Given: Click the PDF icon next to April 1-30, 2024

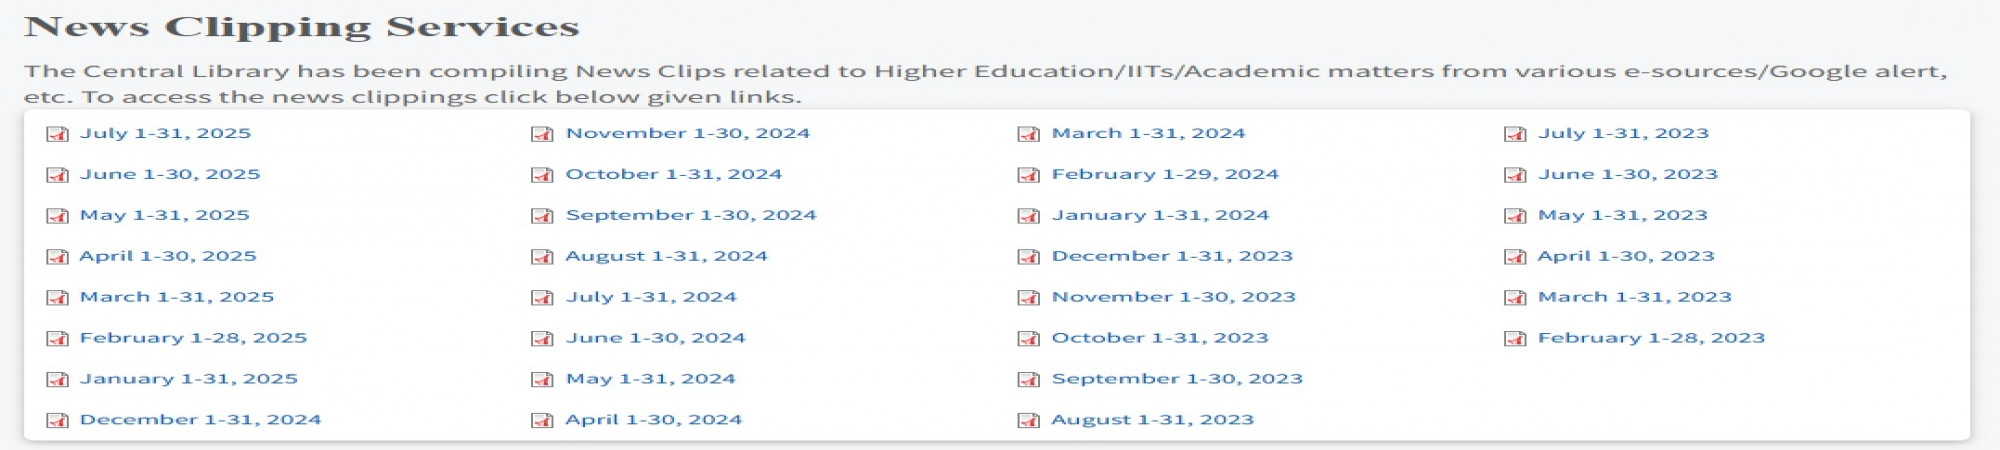Looking at the screenshot, I should click(542, 421).
